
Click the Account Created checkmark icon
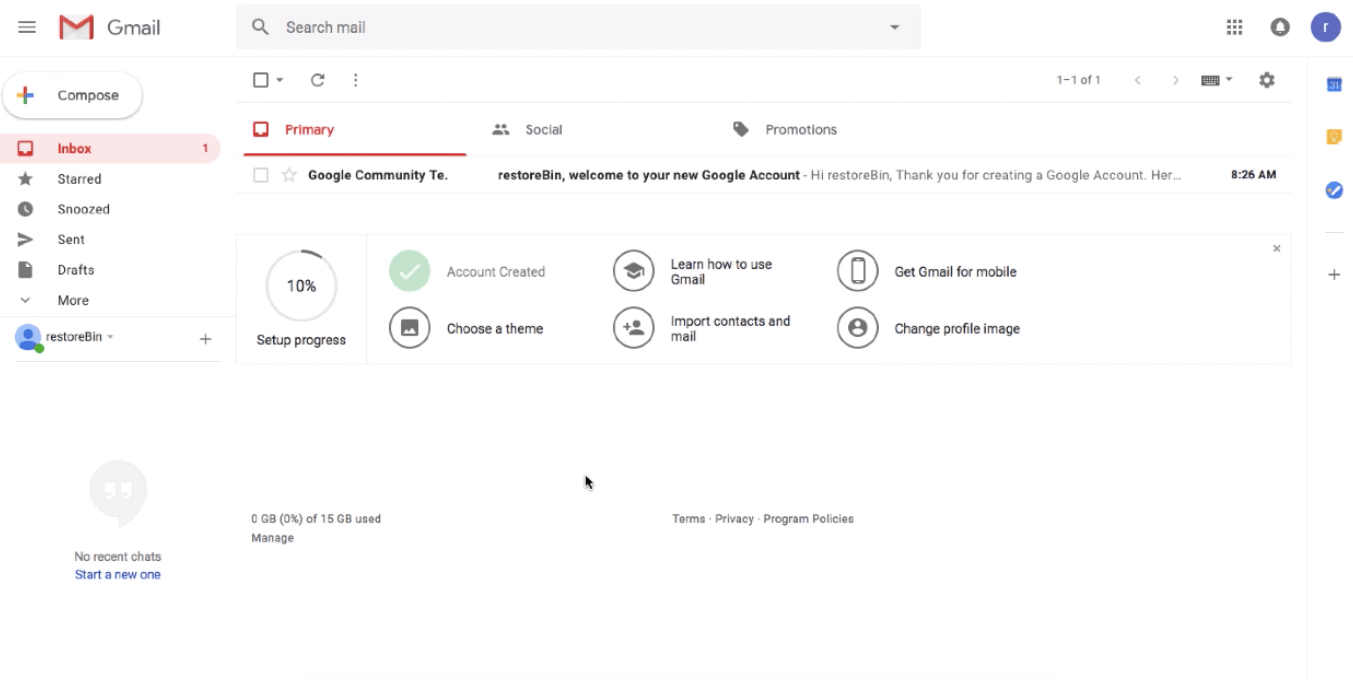pos(409,271)
